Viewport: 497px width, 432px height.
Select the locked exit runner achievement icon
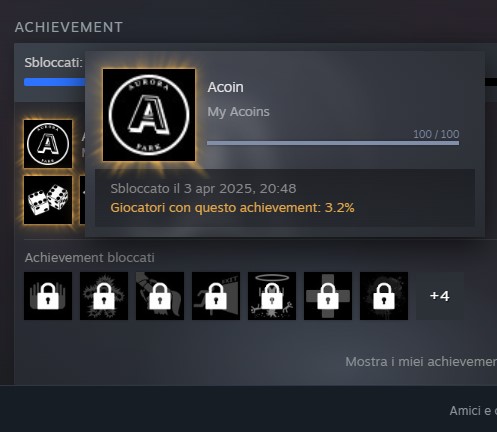click(216, 296)
